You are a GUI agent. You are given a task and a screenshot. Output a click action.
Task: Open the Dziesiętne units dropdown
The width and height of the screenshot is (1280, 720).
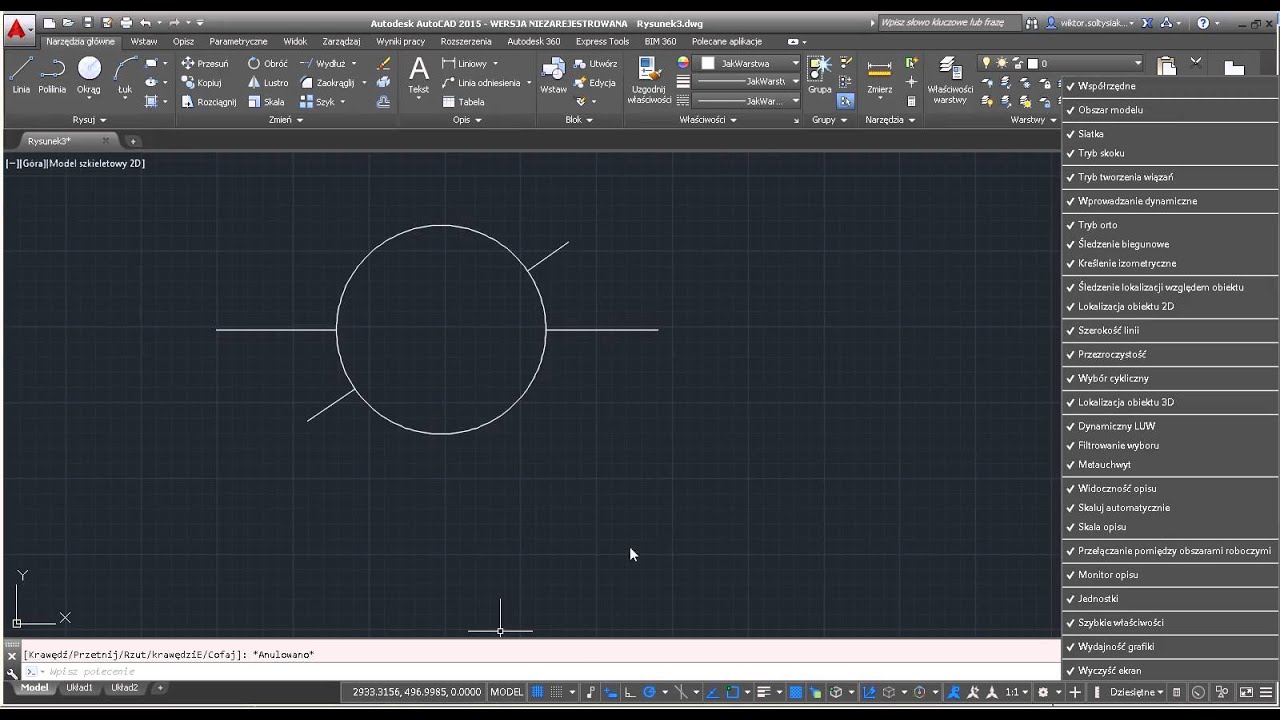click(1136, 691)
